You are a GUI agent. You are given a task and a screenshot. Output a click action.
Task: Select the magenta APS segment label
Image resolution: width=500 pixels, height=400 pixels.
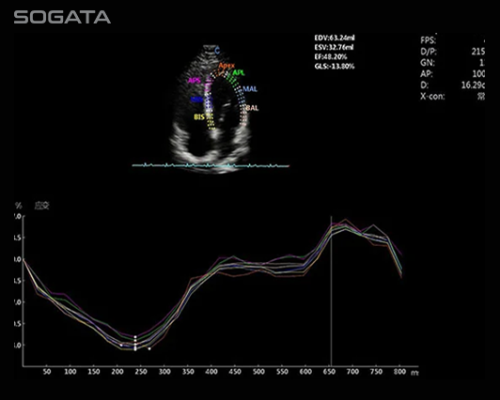195,81
